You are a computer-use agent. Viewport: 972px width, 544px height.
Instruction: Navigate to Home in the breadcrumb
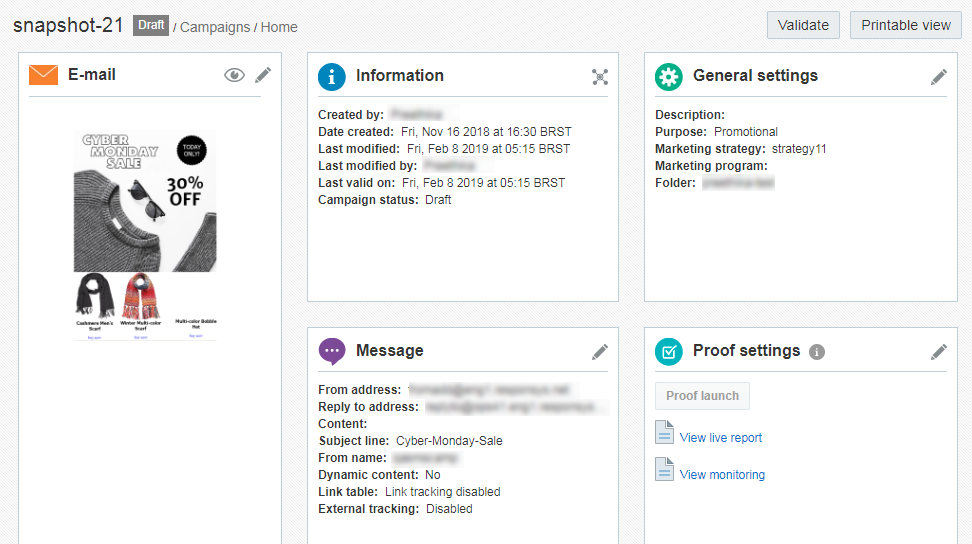[279, 27]
